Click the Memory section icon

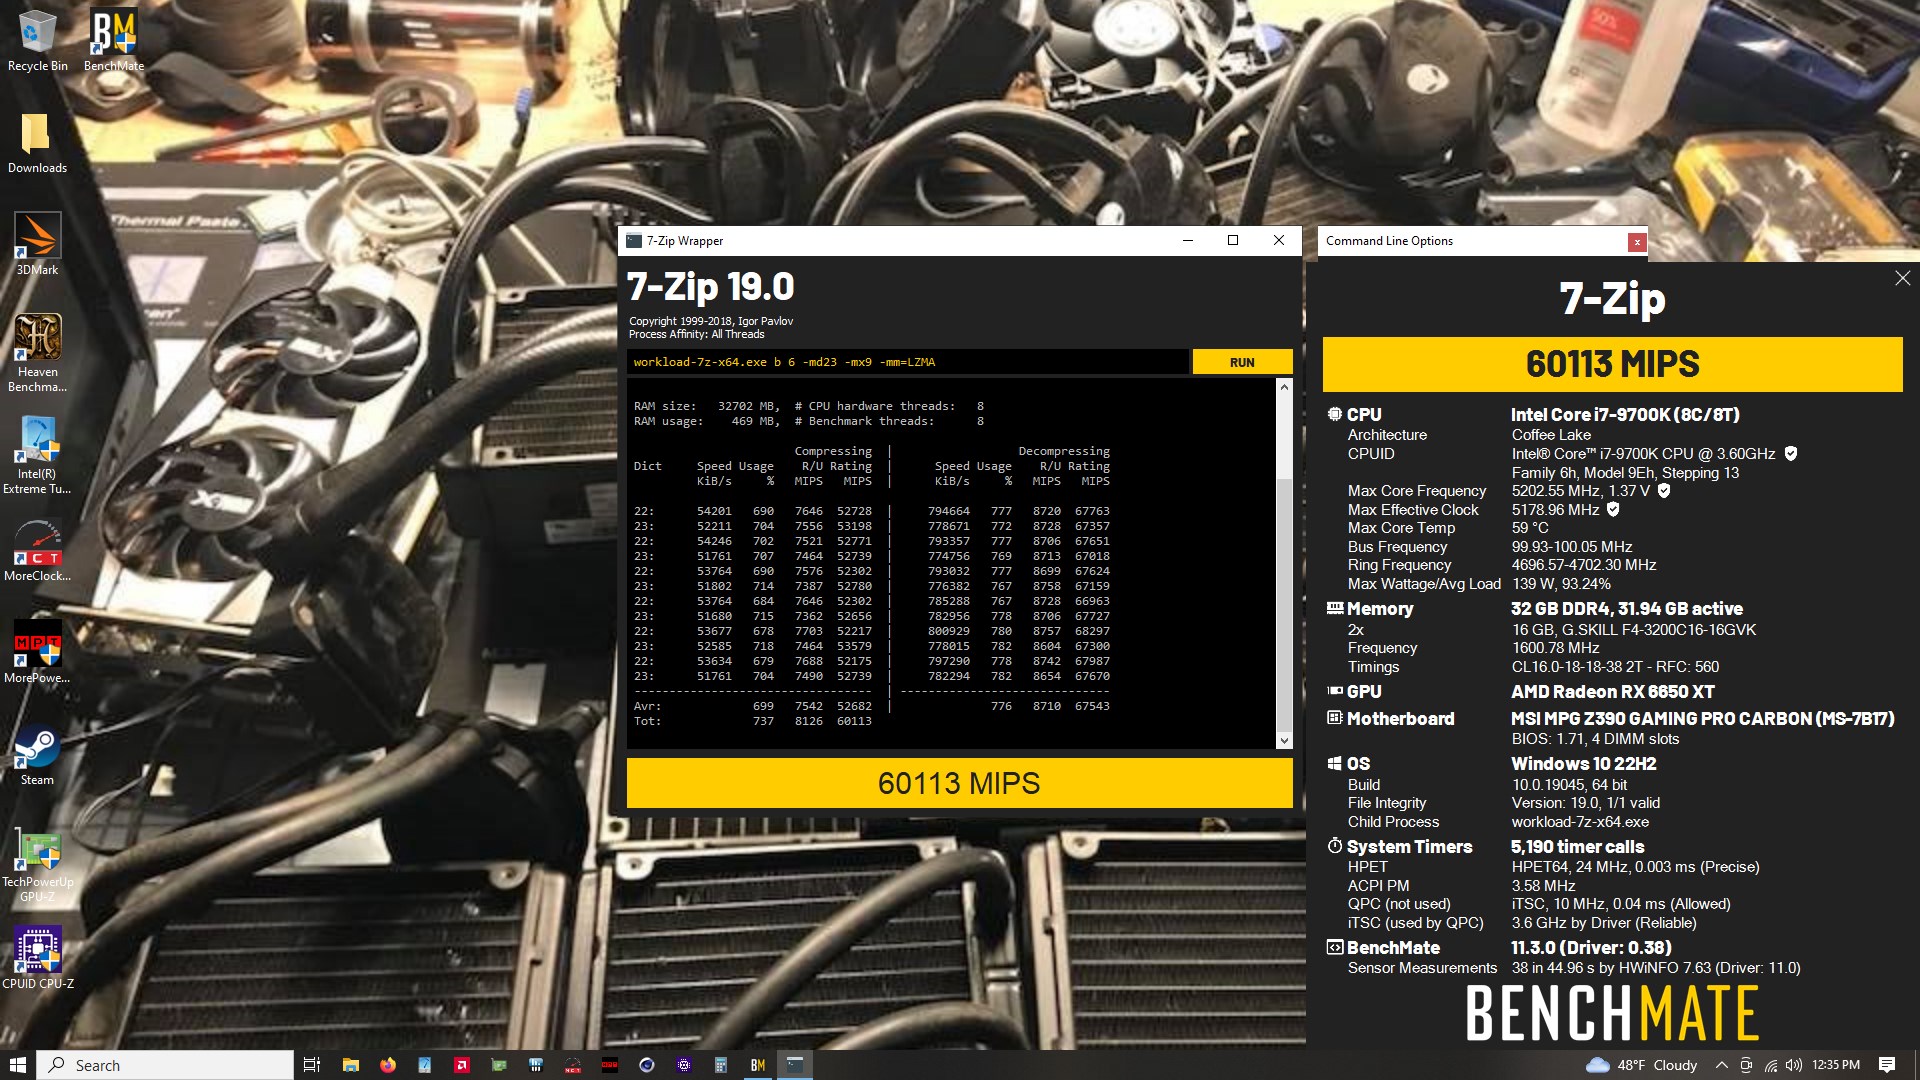1334,608
